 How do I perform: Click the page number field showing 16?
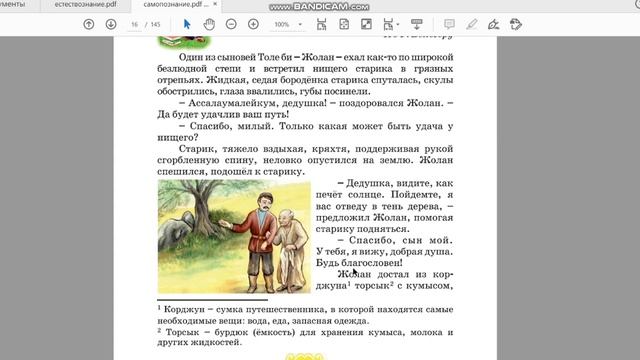pyautogui.click(x=134, y=24)
